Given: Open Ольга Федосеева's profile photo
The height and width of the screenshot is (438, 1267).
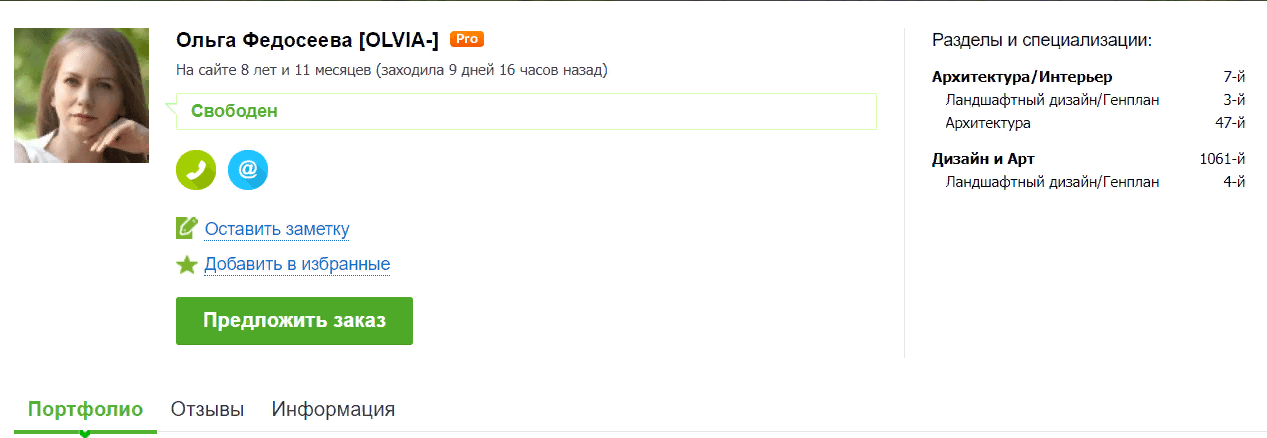Looking at the screenshot, I should (x=81, y=95).
